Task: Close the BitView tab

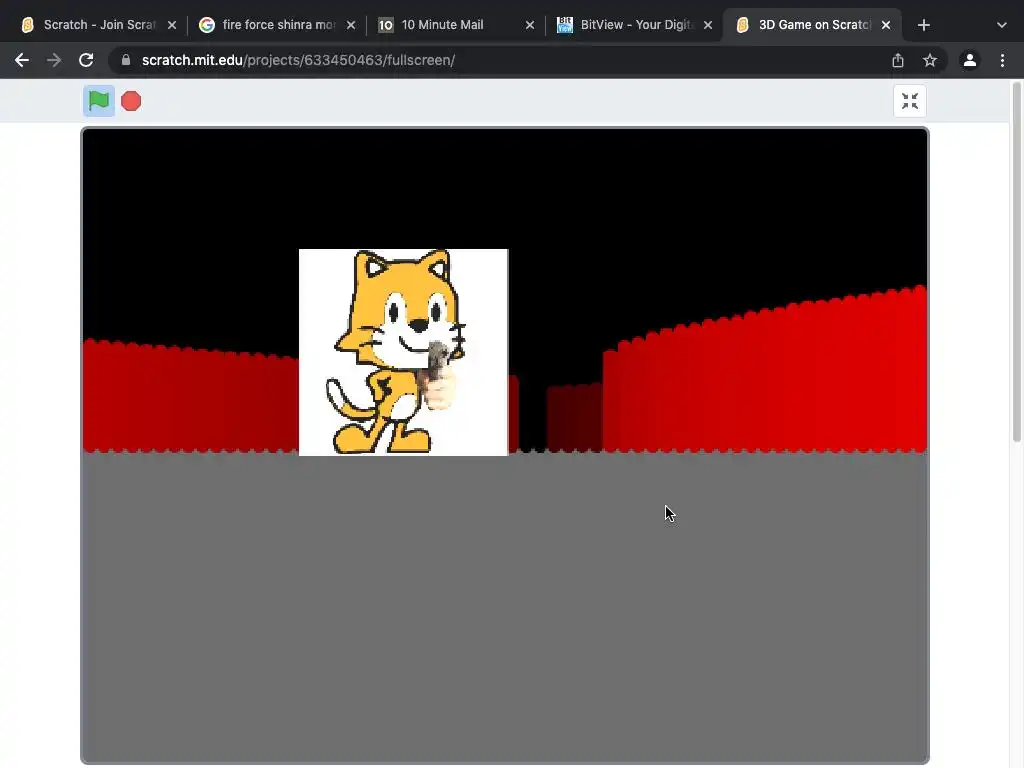Action: coord(708,25)
